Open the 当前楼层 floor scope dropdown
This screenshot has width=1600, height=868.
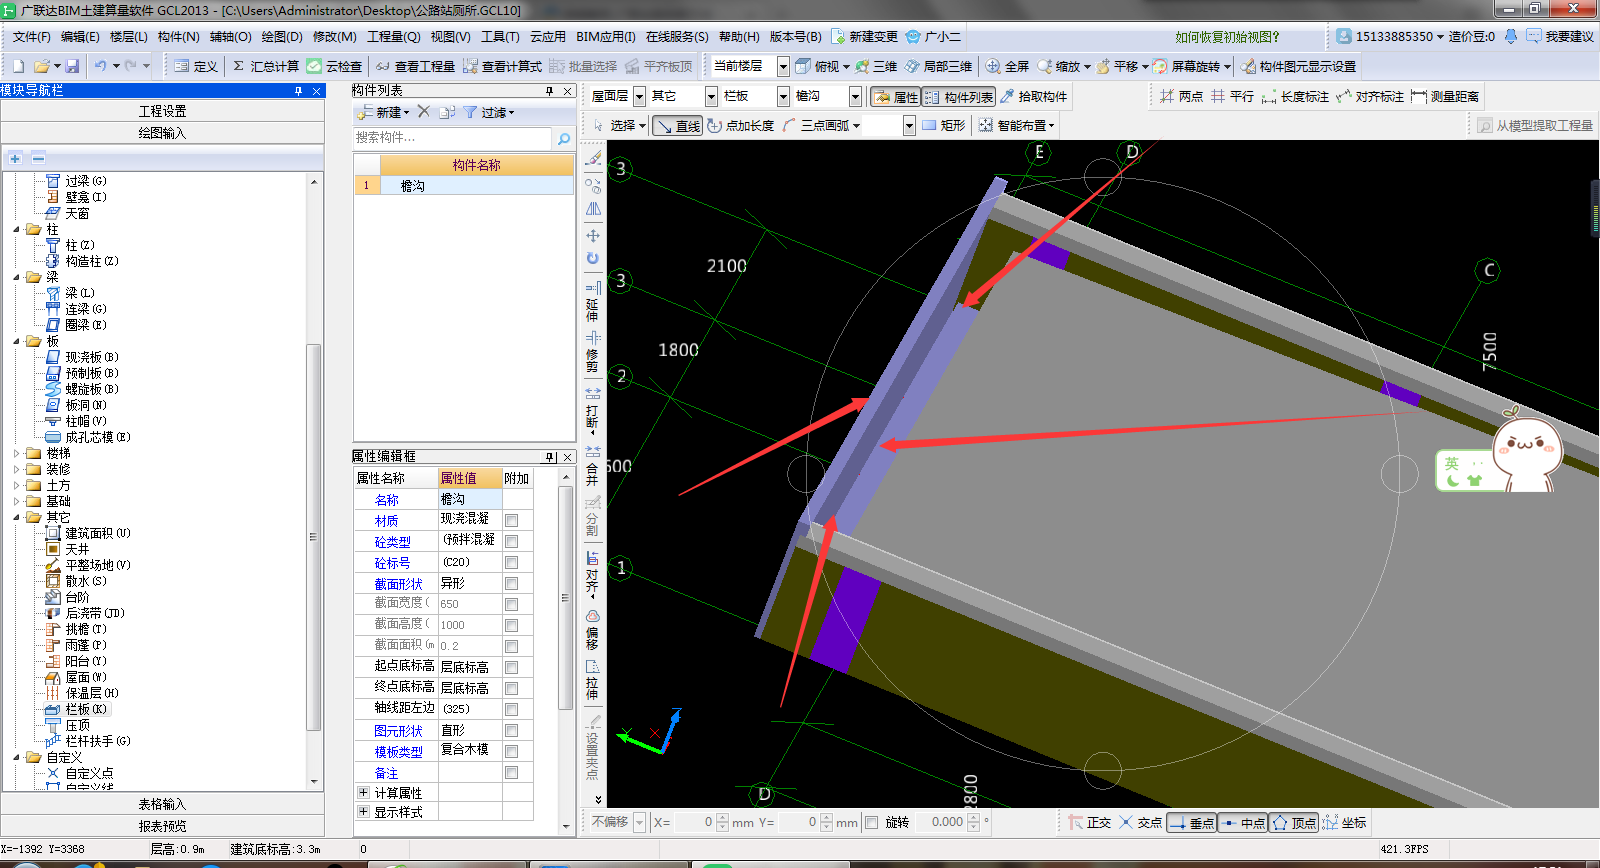(784, 66)
